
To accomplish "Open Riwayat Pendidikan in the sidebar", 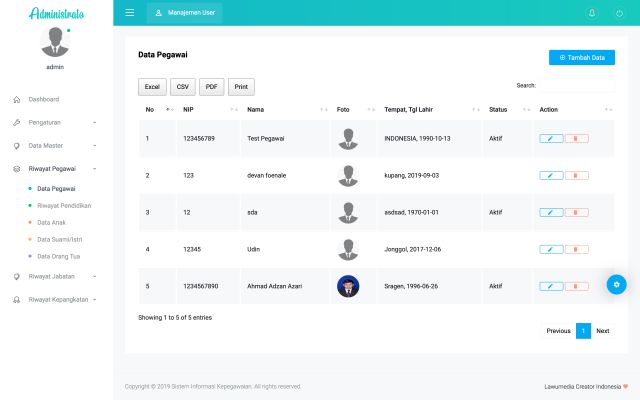I will [x=64, y=205].
